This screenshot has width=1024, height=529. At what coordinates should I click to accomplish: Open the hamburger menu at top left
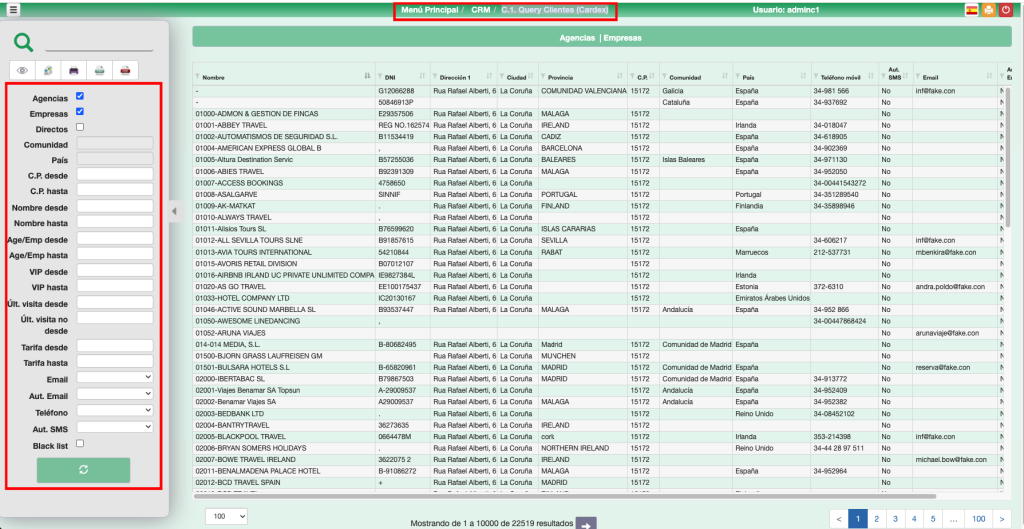(13, 9)
